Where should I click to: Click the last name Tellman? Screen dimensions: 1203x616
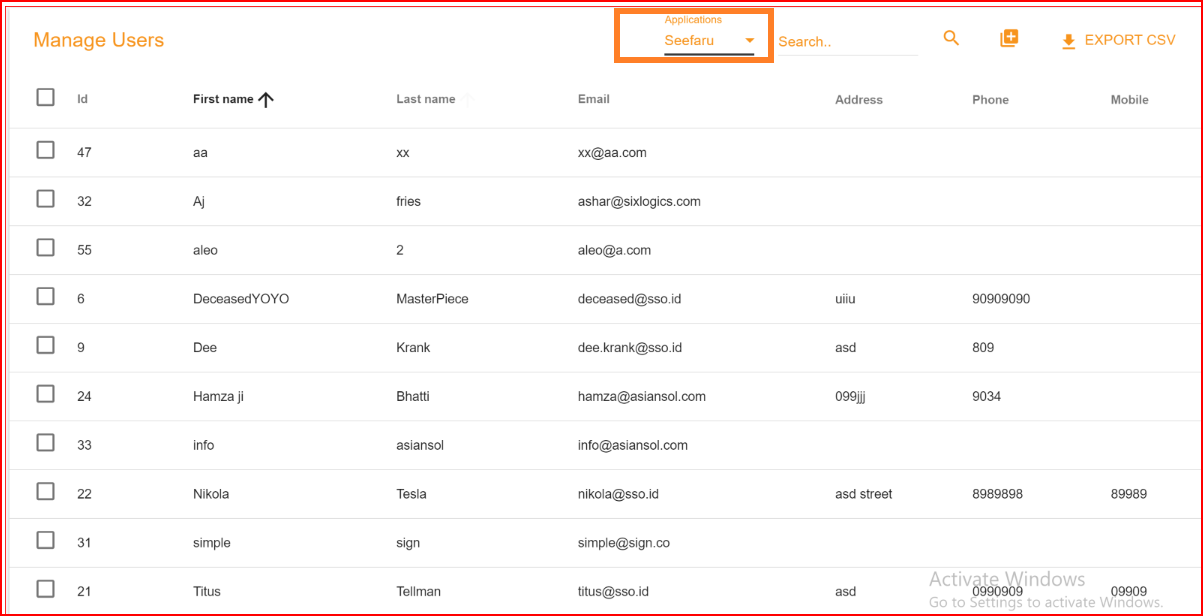[x=419, y=592]
